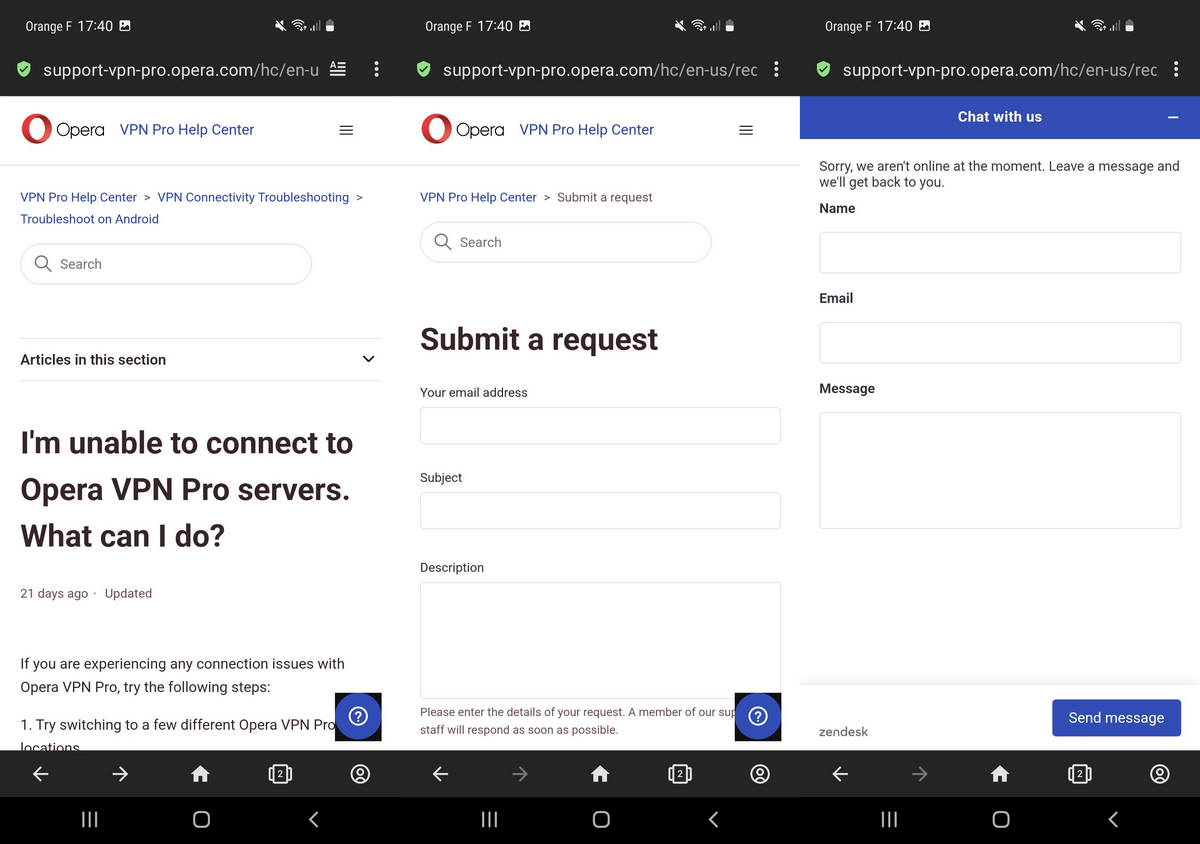
Task: Open the tab switcher on the right screen
Action: pyautogui.click(x=1080, y=774)
